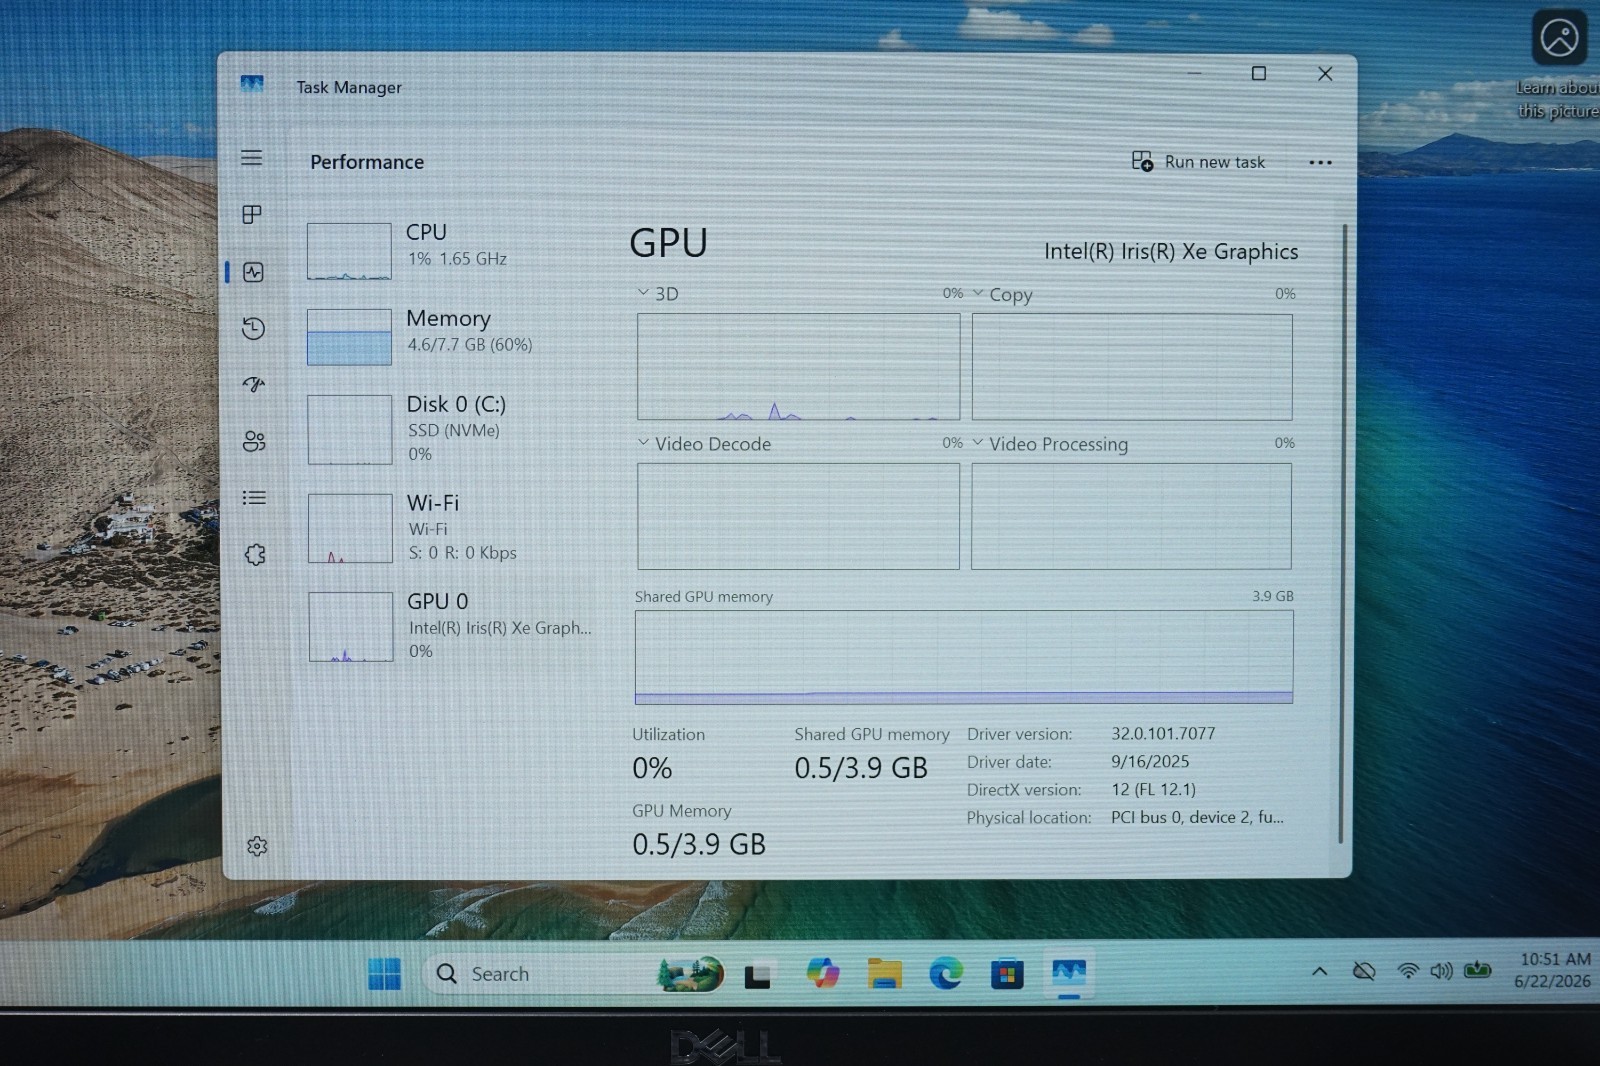This screenshot has height=1066, width=1600.
Task: Click the Run new task button
Action: (1198, 161)
